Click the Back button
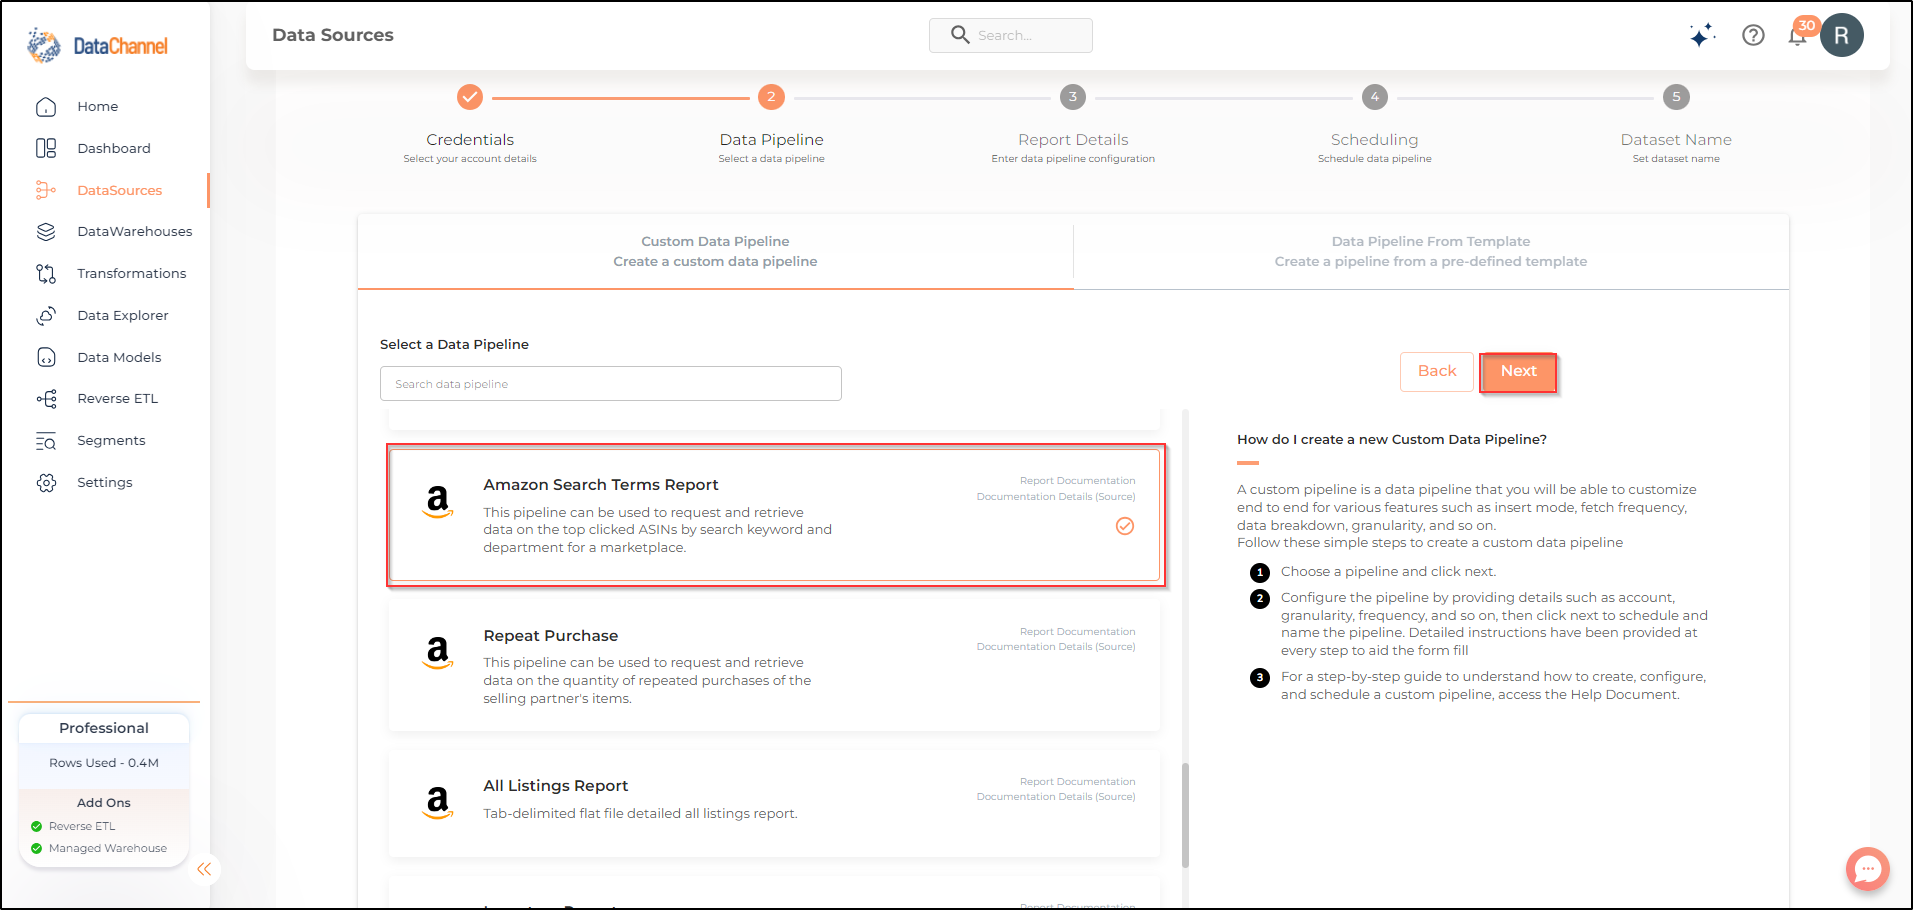 click(1437, 372)
